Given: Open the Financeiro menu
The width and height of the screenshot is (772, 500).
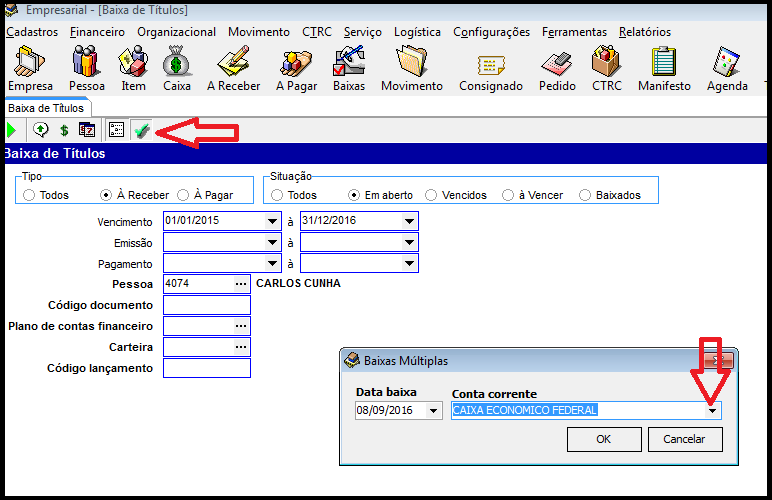Looking at the screenshot, I should [97, 32].
